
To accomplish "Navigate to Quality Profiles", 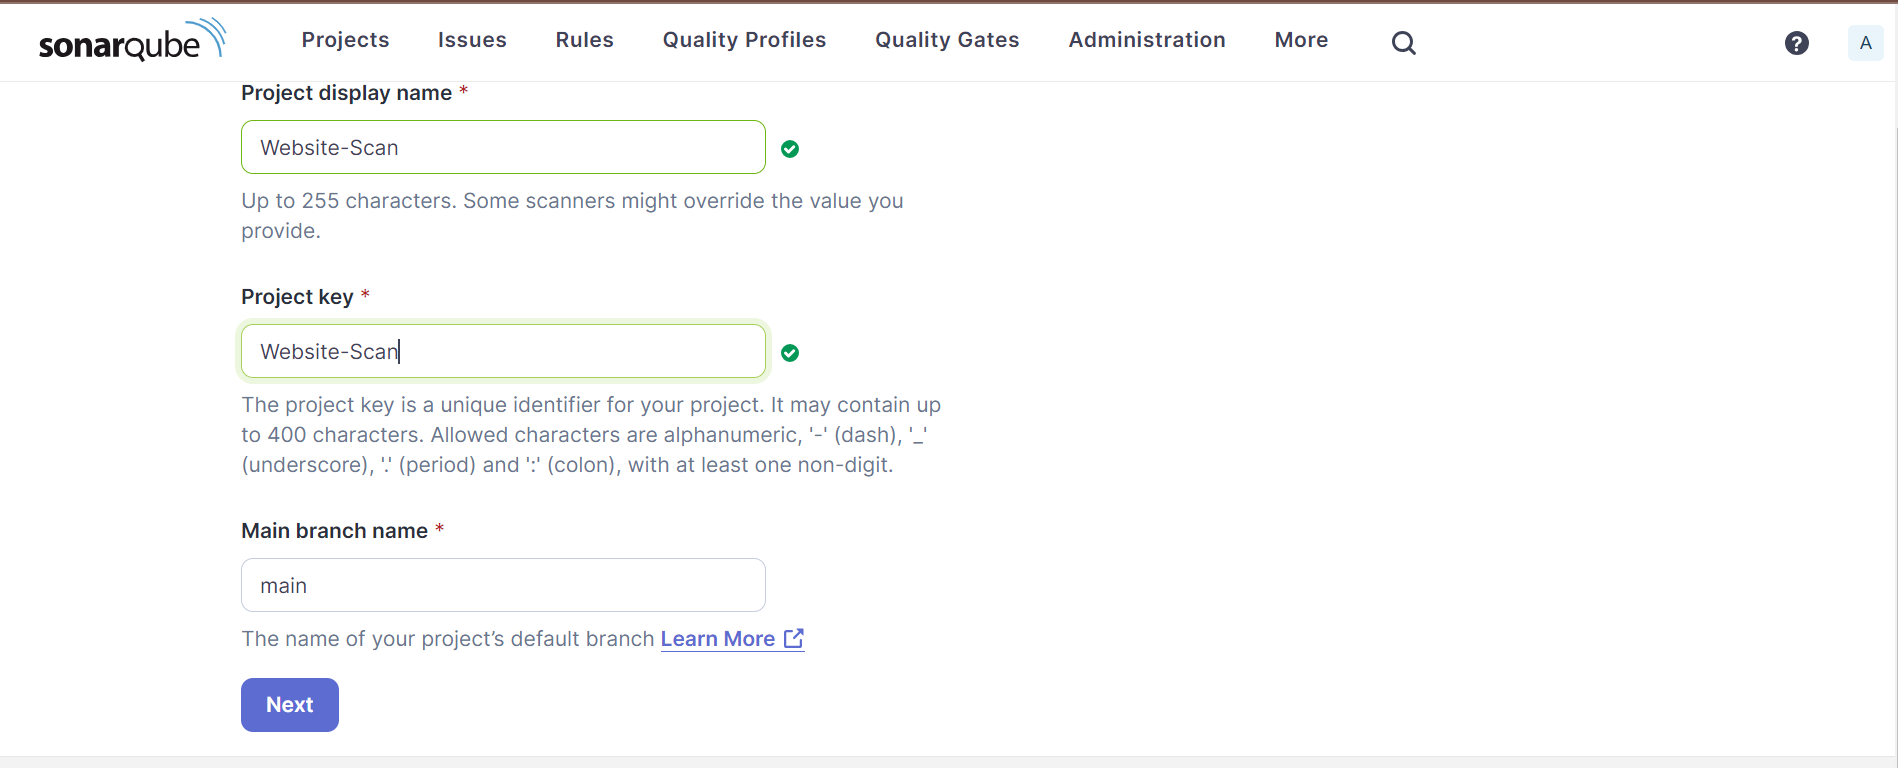I will (744, 40).
